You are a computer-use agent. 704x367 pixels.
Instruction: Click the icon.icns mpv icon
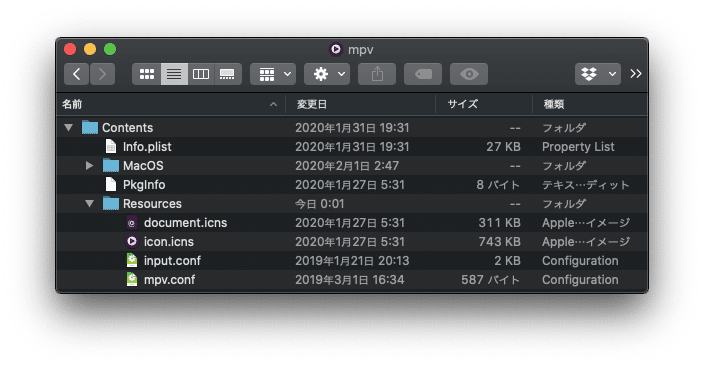(x=132, y=242)
